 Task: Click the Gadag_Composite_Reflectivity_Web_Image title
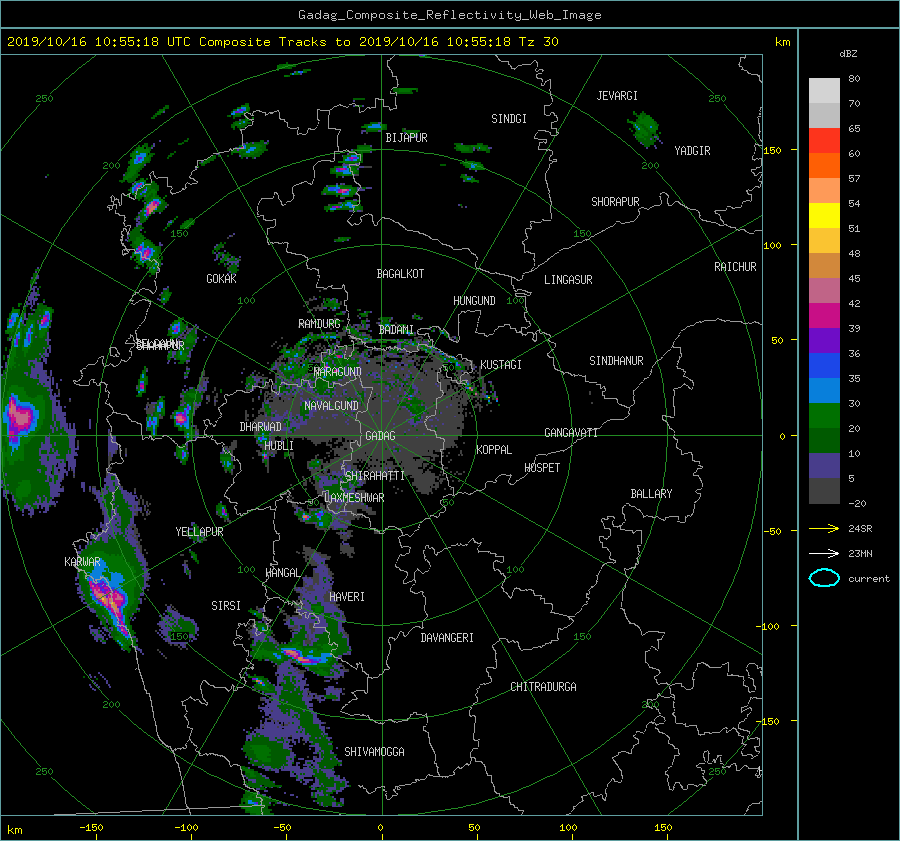coord(449,15)
